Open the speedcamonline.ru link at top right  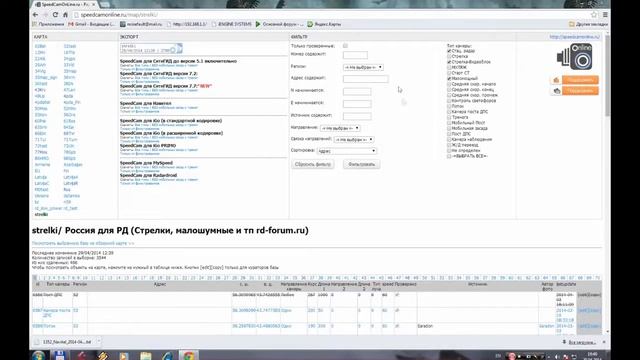(574, 37)
